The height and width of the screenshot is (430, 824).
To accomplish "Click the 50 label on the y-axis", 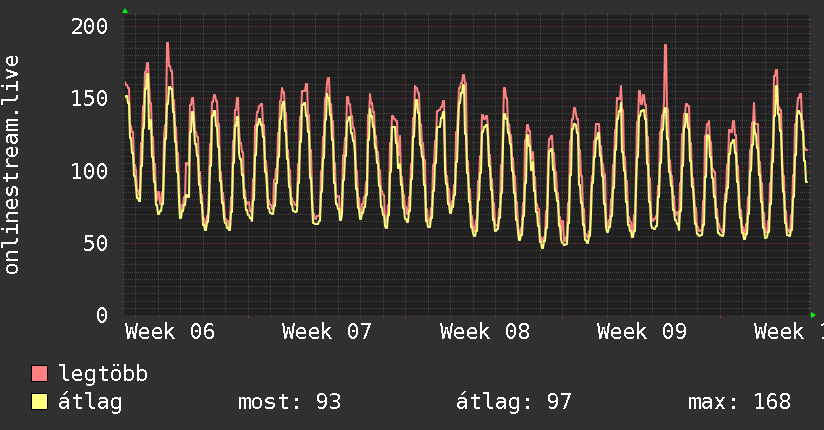I will [95, 243].
